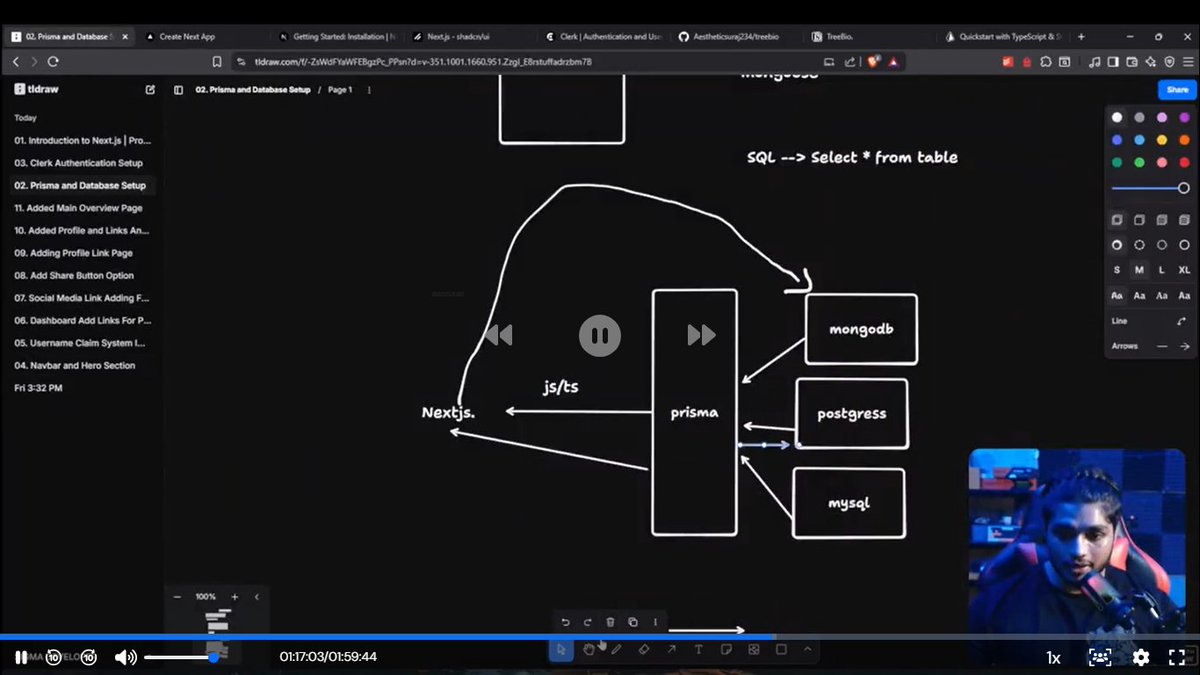
Task: Zoom out with the minus button
Action: (177, 597)
